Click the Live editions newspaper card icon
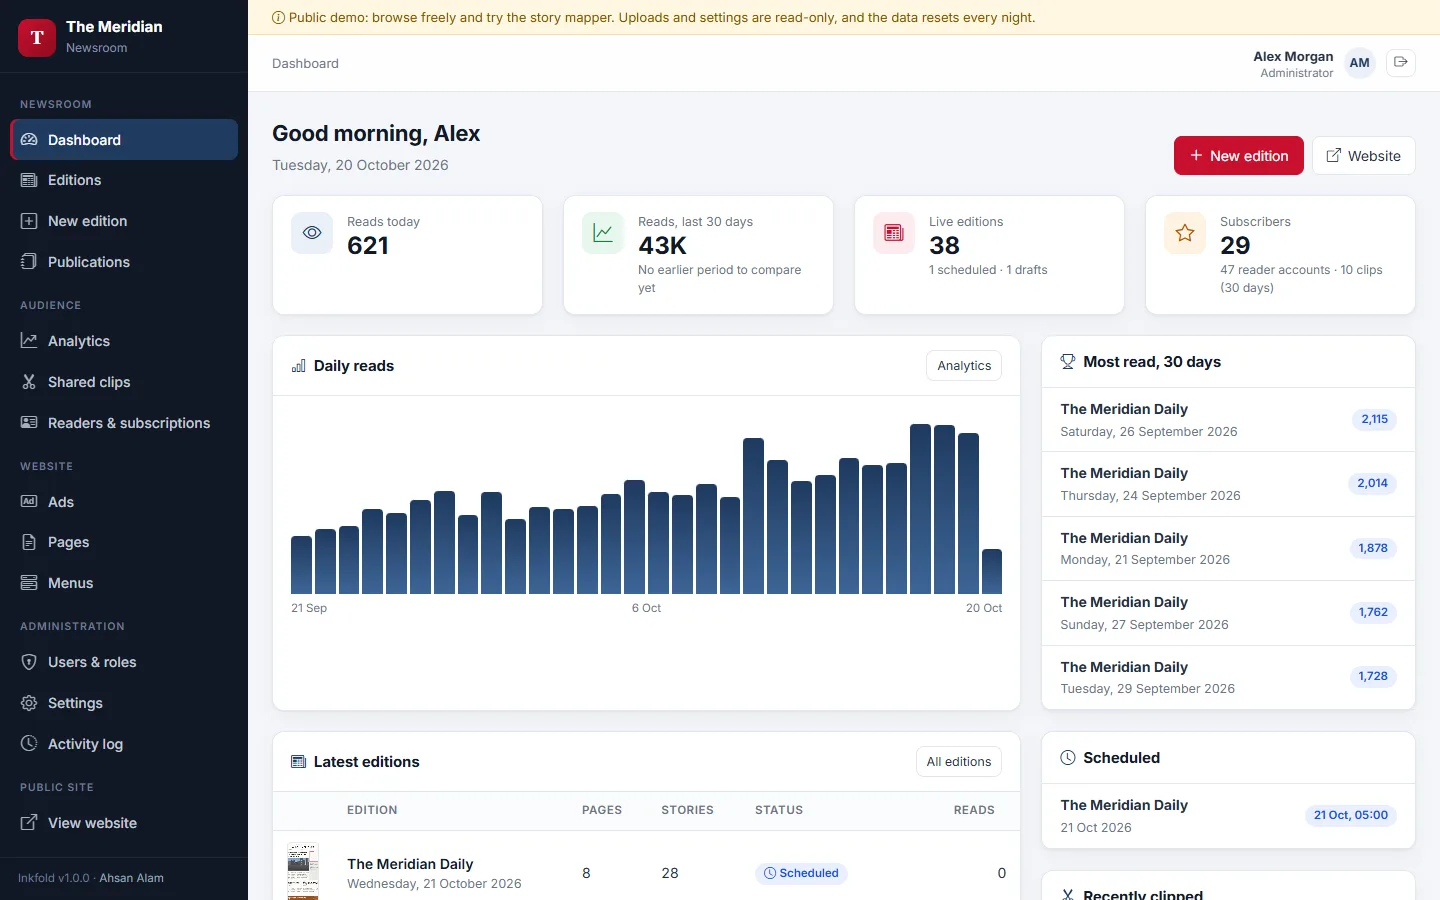Viewport: 1440px width, 900px height. pyautogui.click(x=894, y=233)
